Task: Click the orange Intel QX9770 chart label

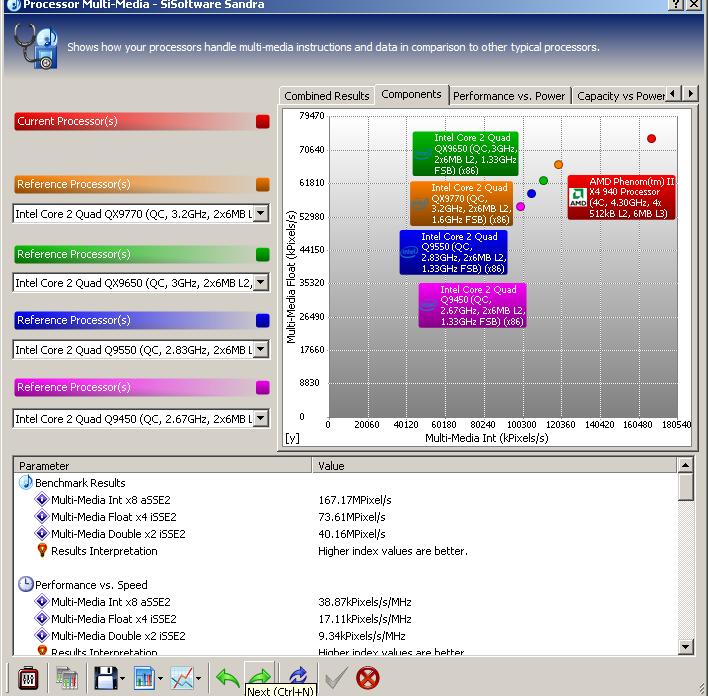Action: (461, 203)
